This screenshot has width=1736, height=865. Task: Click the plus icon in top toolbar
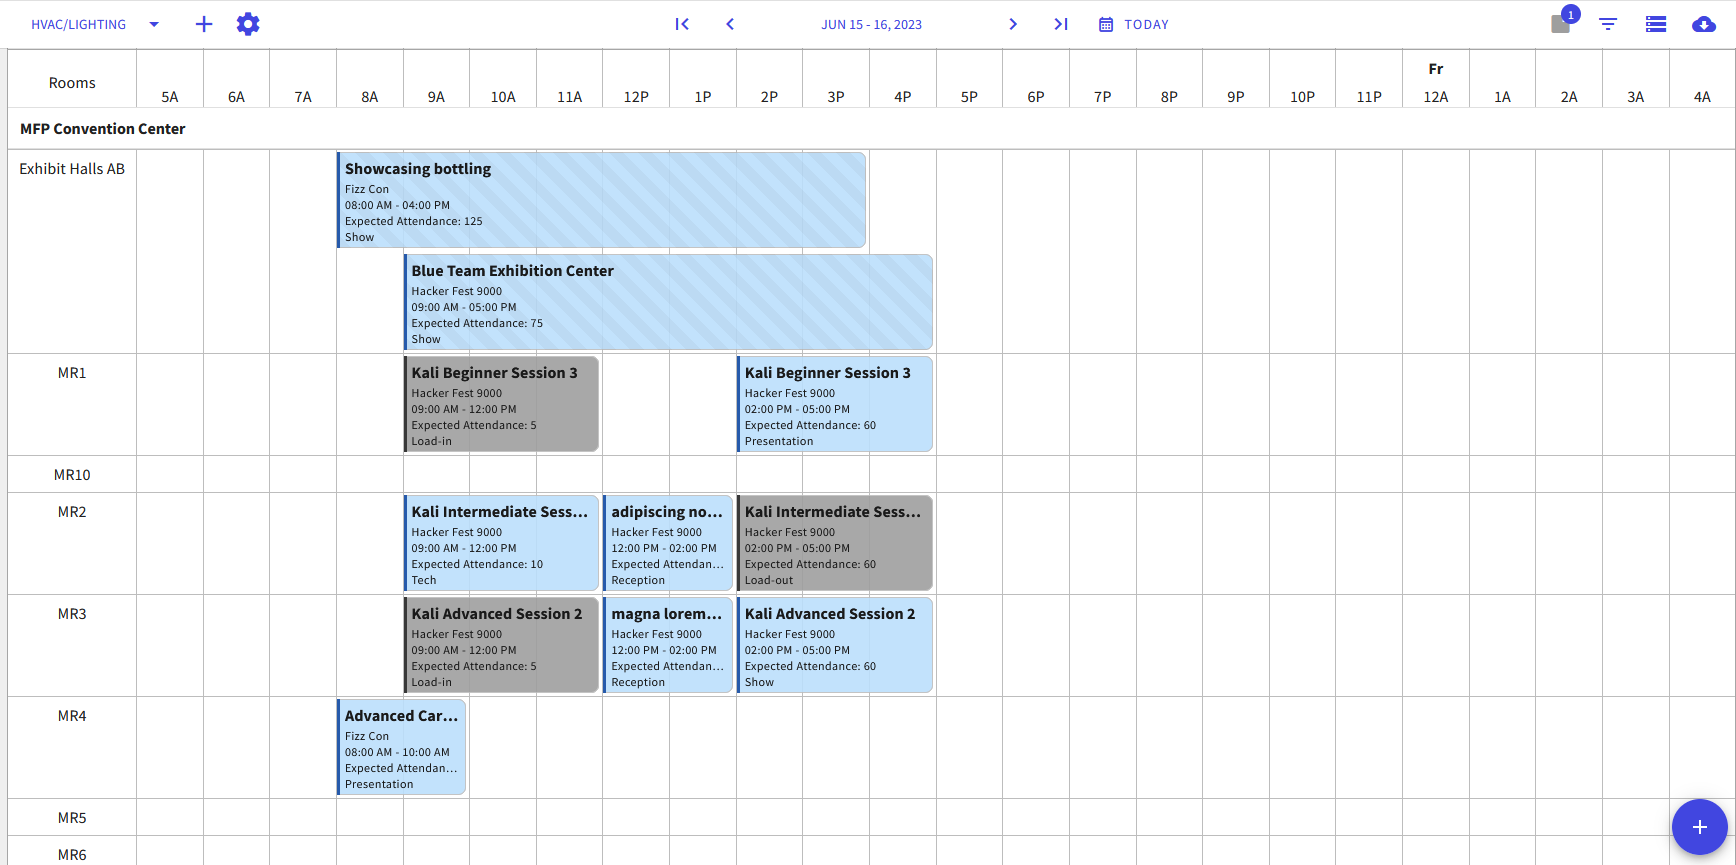204,24
